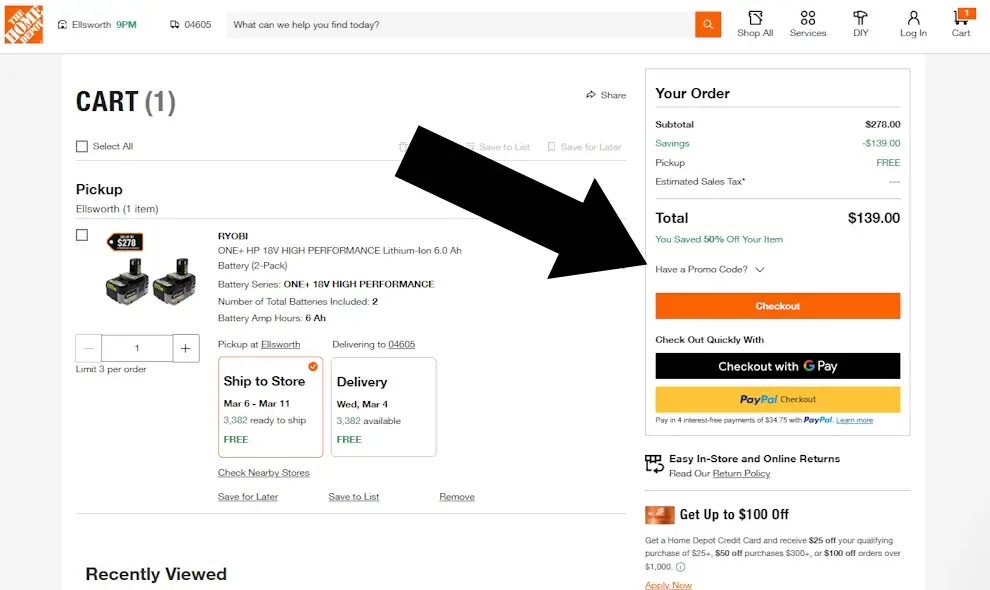Checkout with G Pay button
990x590 pixels.
tap(777, 366)
